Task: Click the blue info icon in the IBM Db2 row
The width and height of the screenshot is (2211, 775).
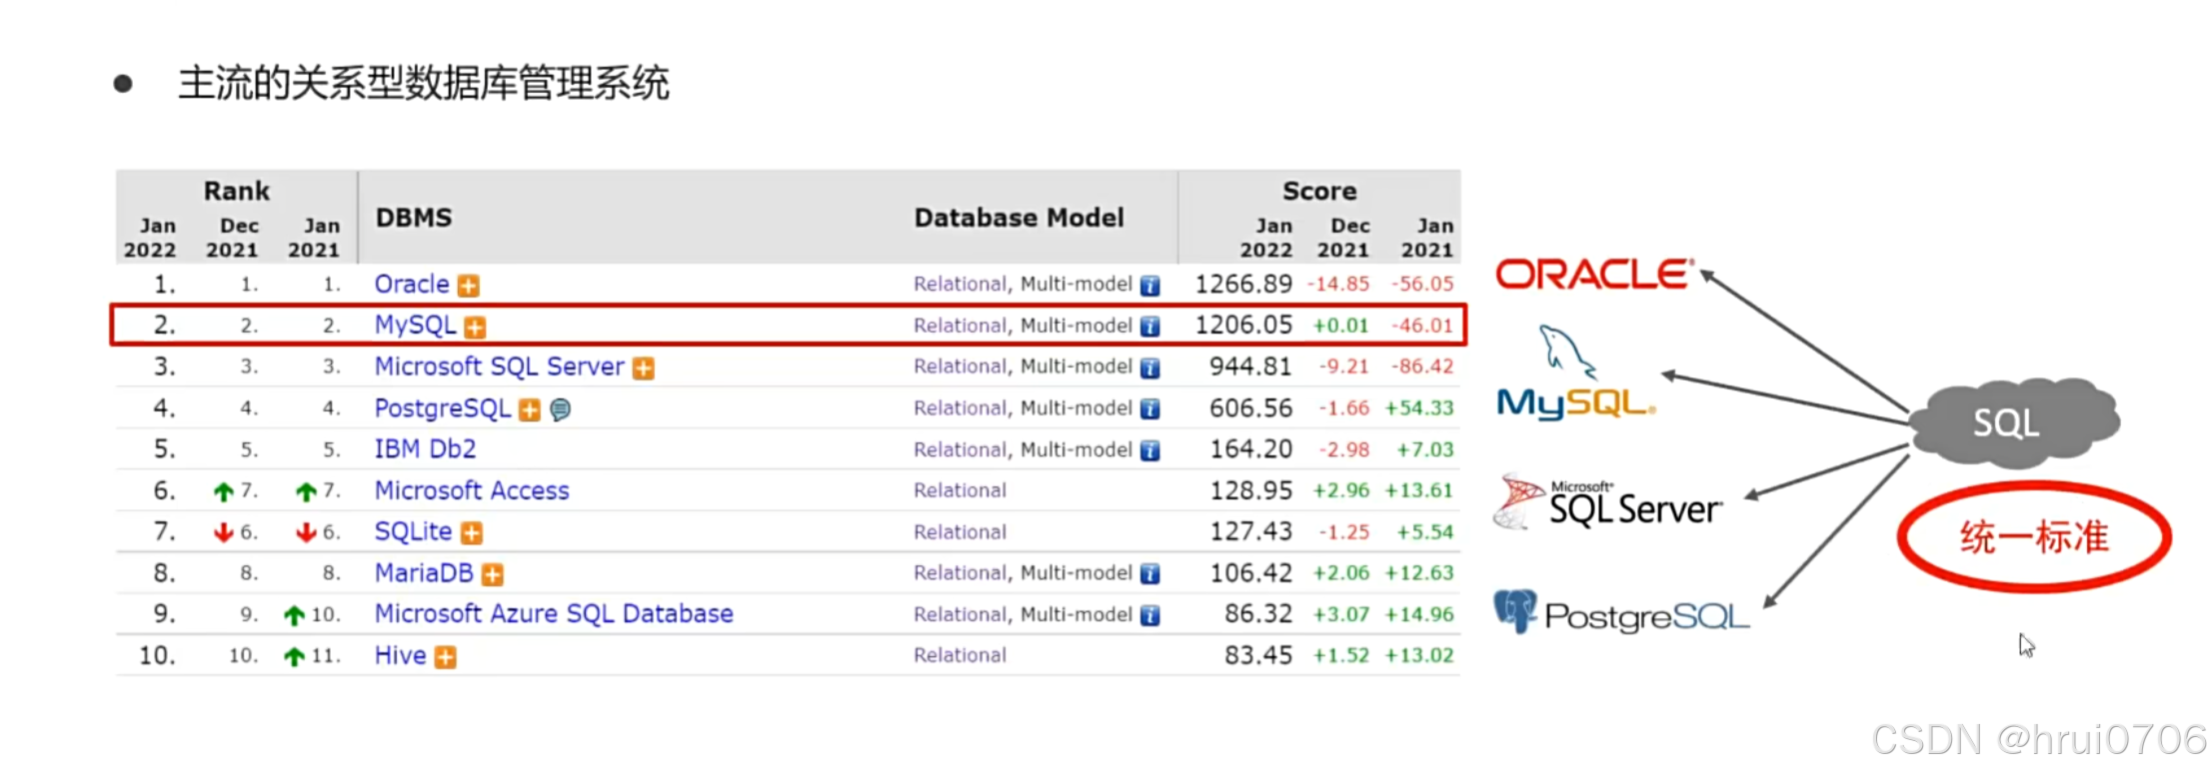Action: (x=1150, y=451)
